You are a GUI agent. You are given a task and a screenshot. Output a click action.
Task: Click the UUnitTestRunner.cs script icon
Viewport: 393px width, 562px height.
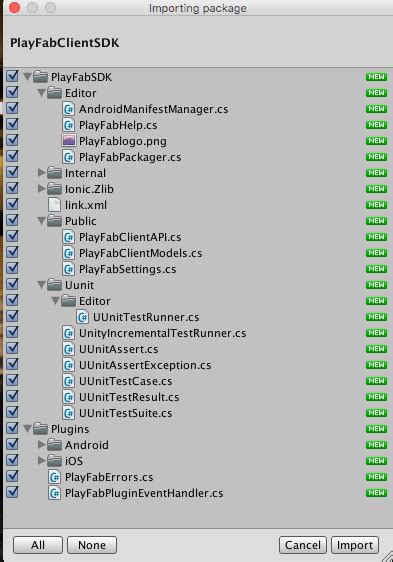(82, 317)
